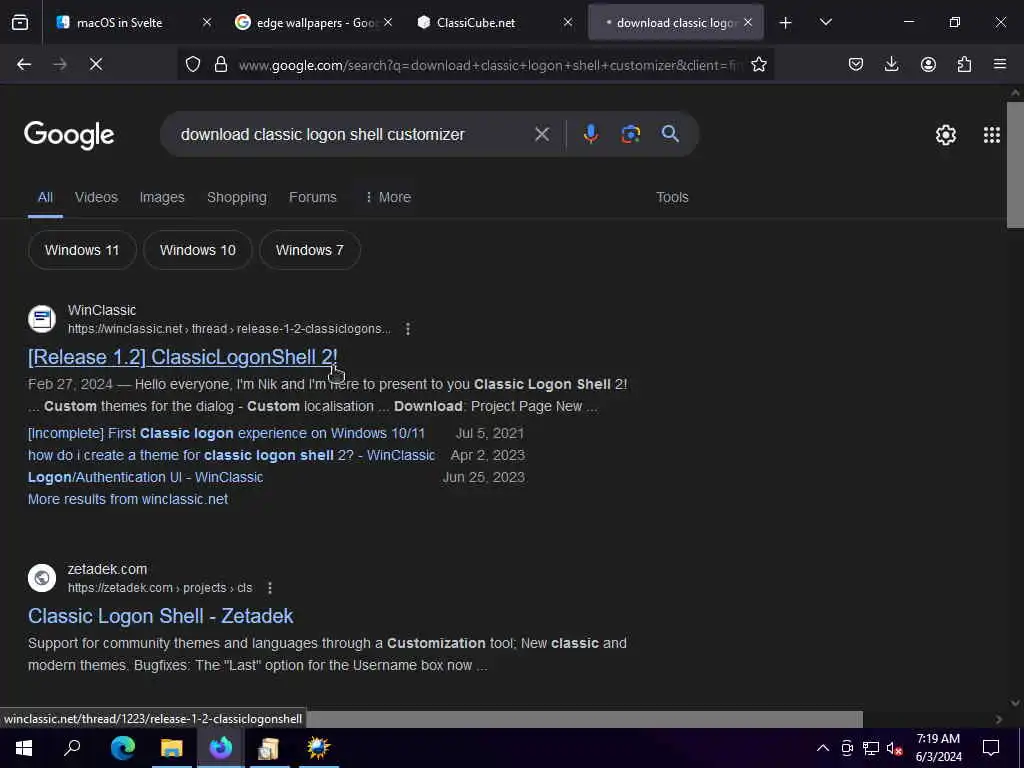The image size is (1024, 768).
Task: Open a new browser tab
Action: pyautogui.click(x=786, y=23)
